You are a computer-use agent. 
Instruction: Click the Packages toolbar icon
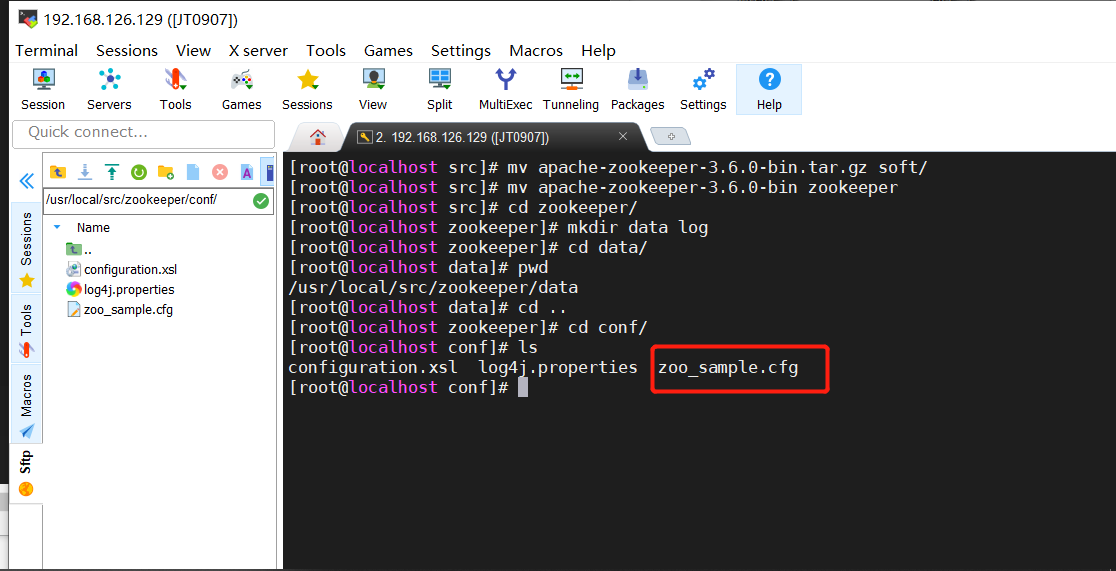pyautogui.click(x=637, y=90)
